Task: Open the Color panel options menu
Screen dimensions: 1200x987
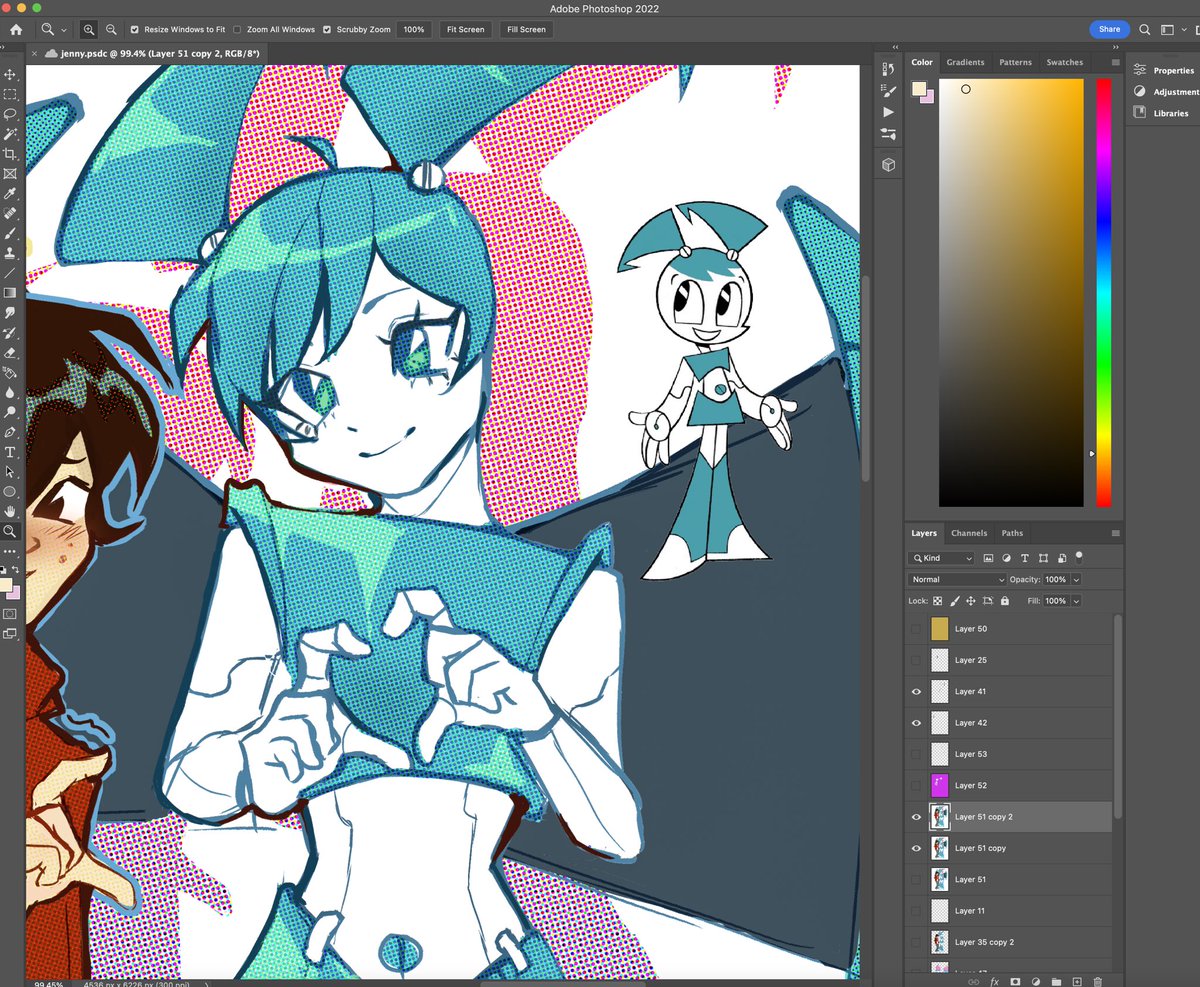Action: pos(1115,62)
